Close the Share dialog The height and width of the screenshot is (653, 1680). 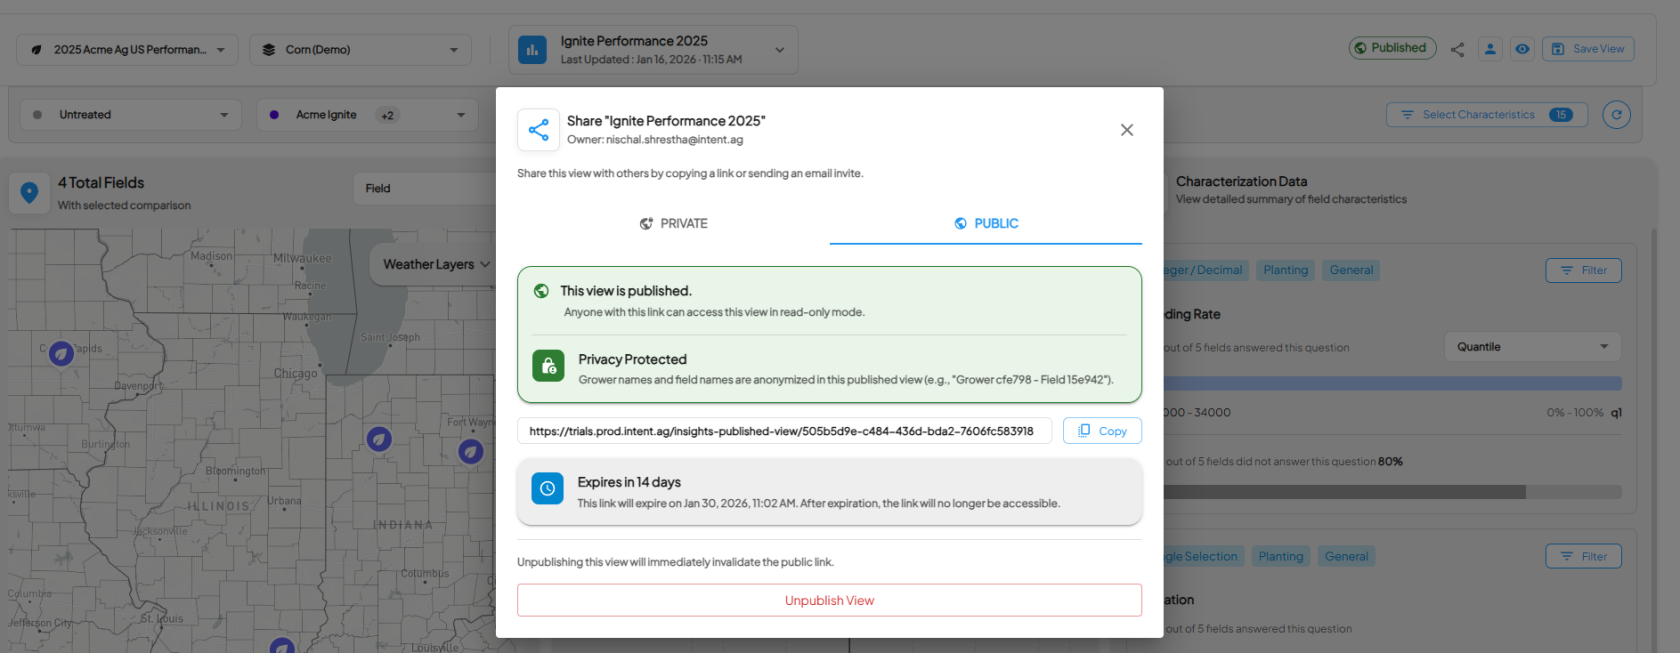pyautogui.click(x=1127, y=130)
